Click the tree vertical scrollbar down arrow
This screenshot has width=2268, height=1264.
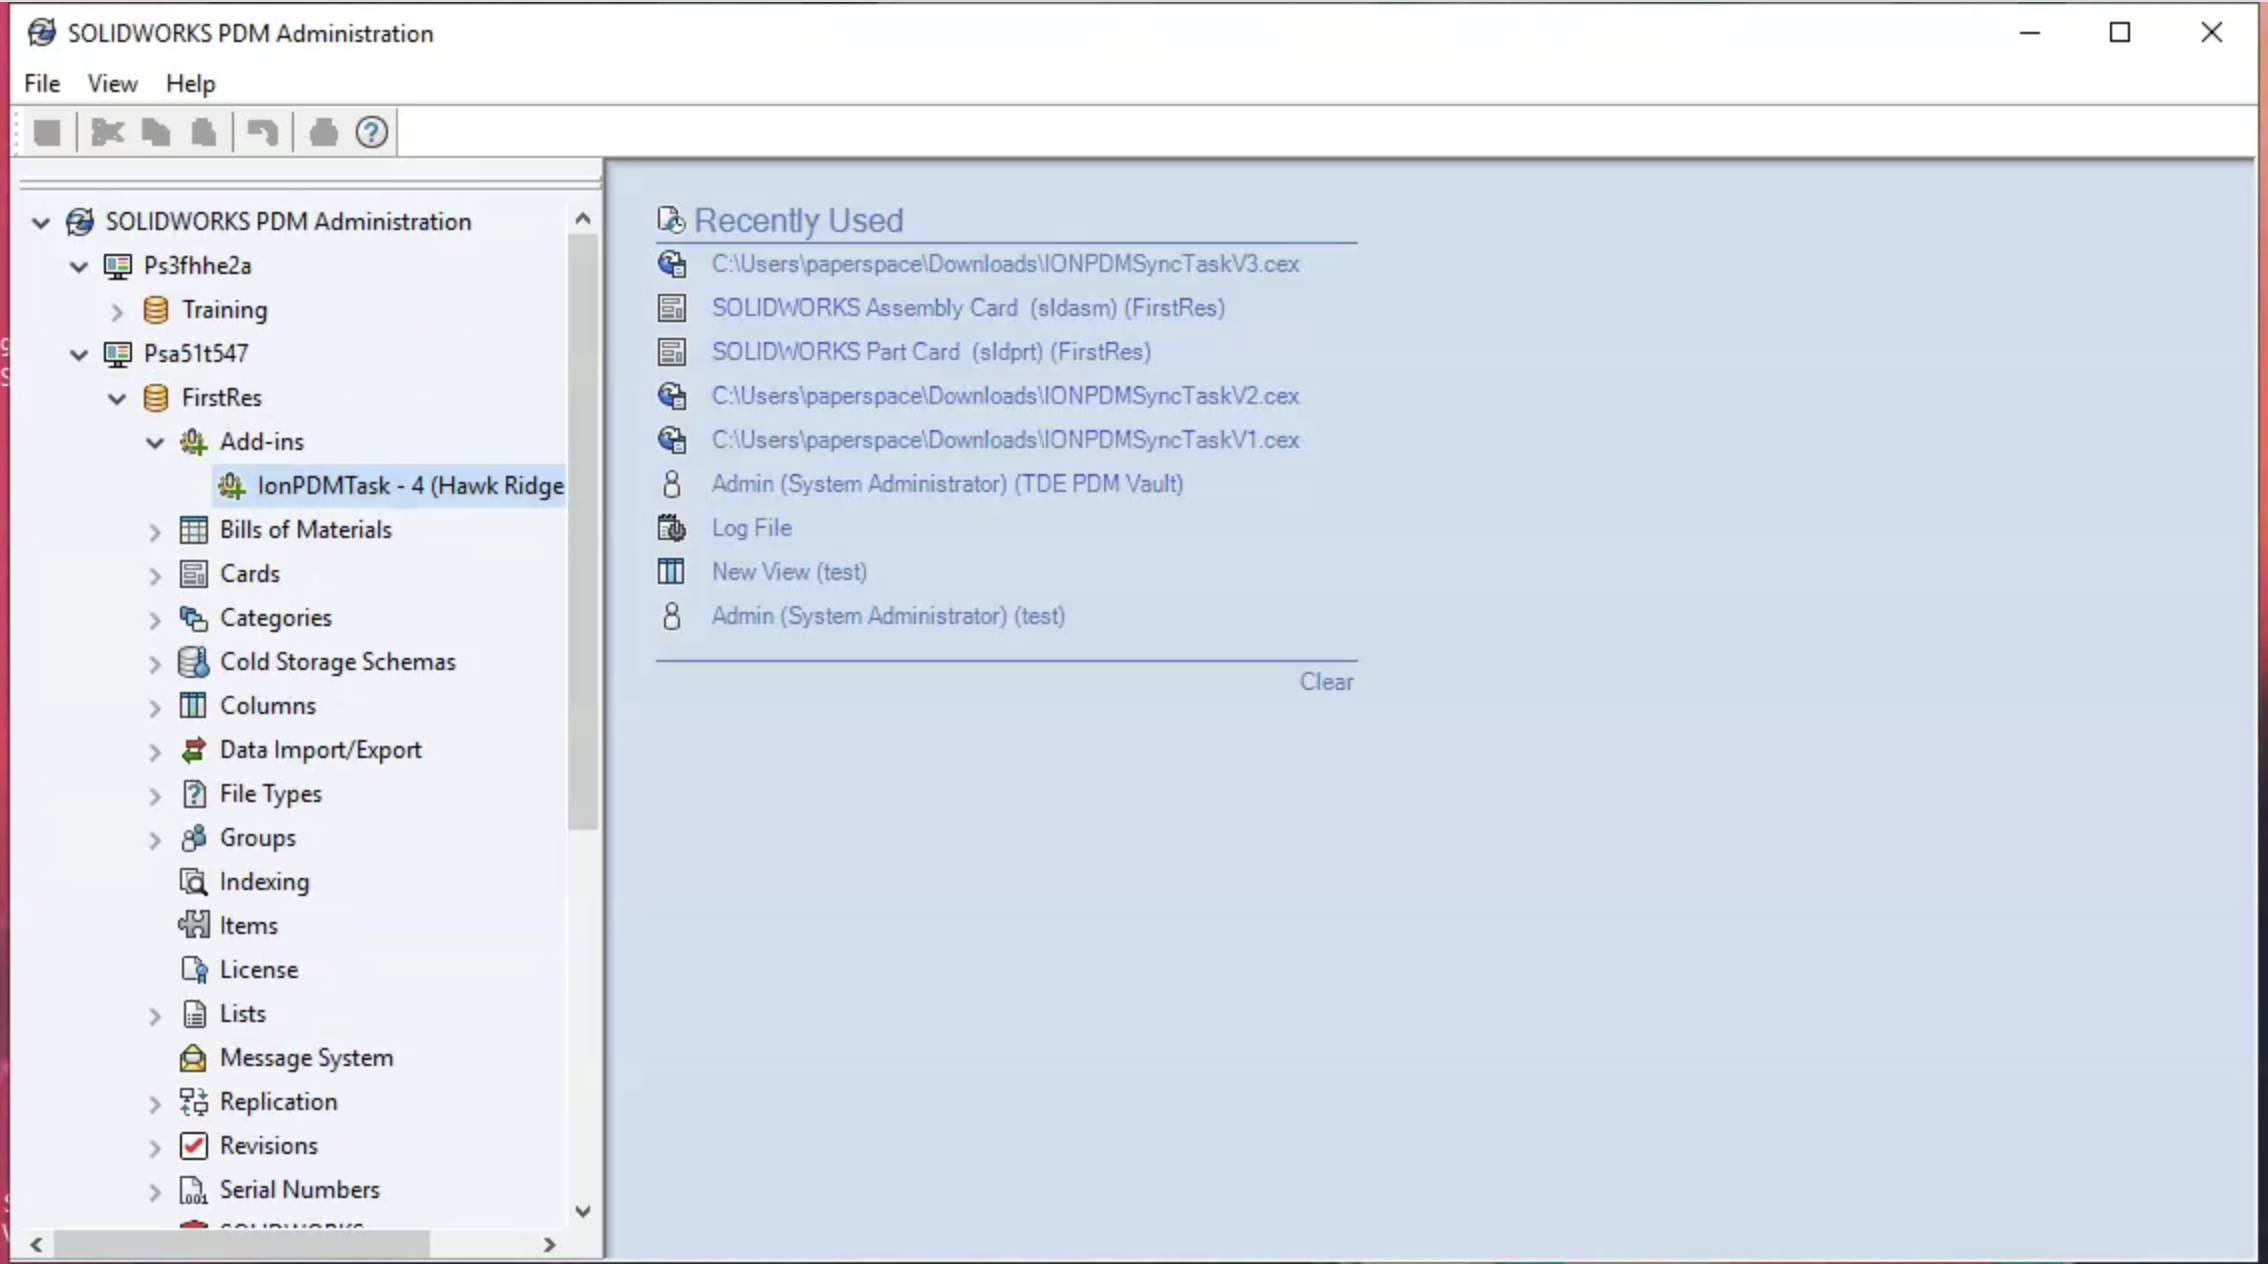tap(583, 1211)
